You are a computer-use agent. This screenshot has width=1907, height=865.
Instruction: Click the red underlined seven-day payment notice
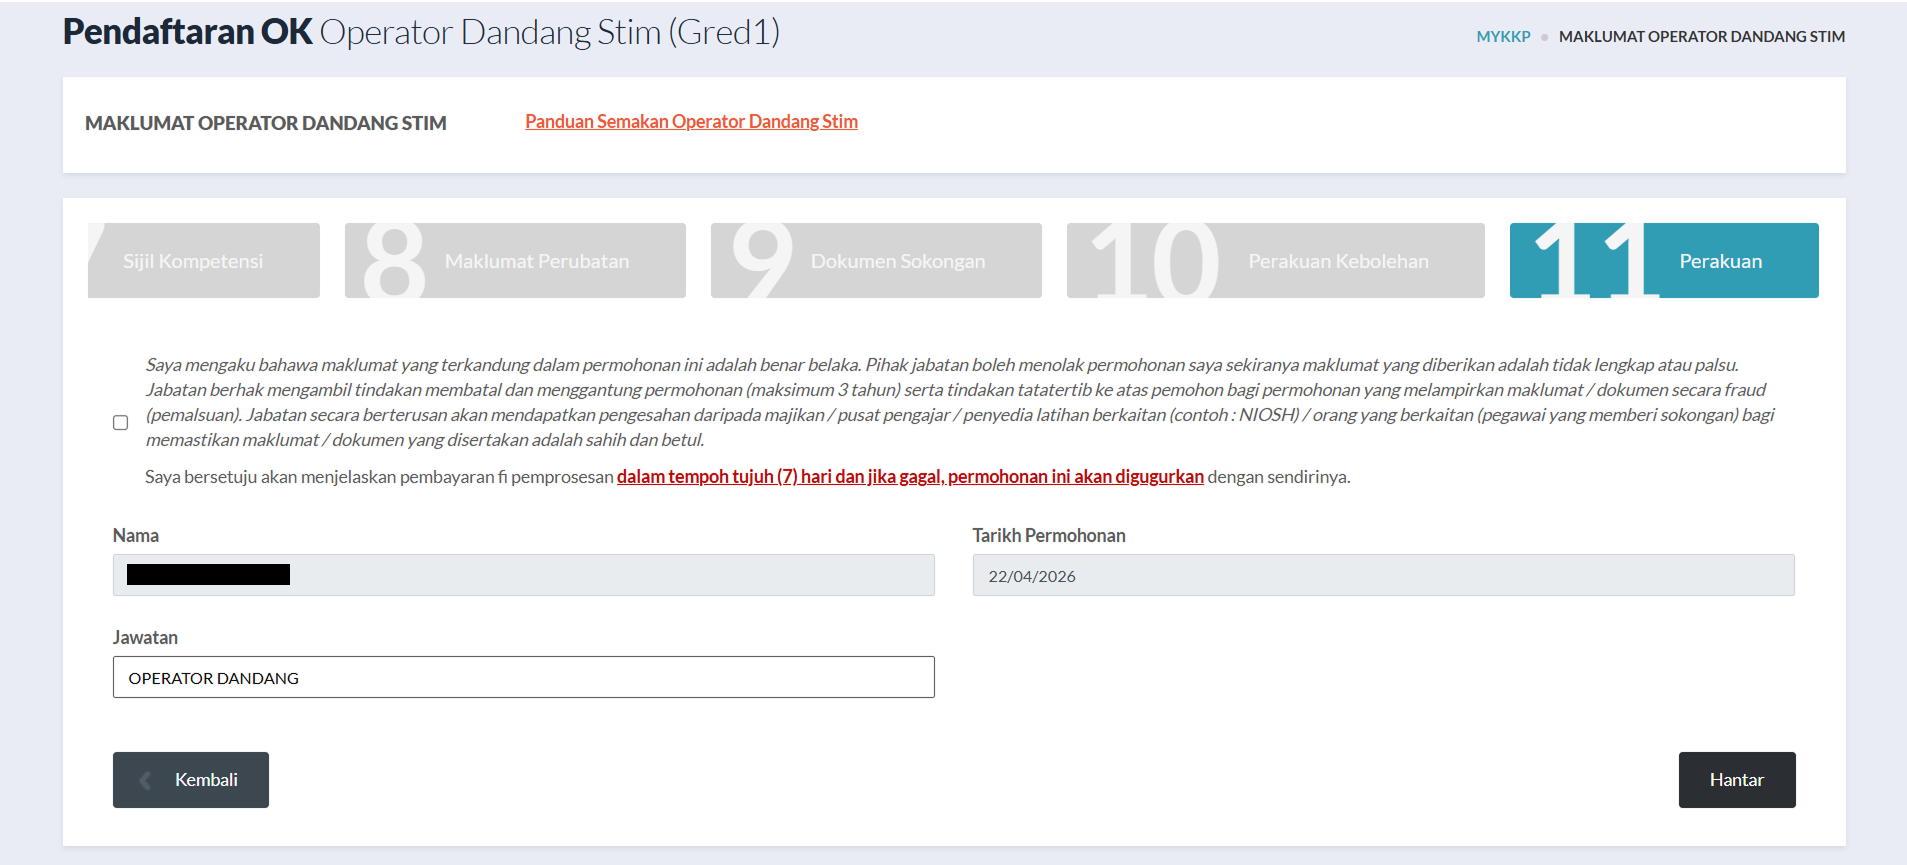coord(910,477)
